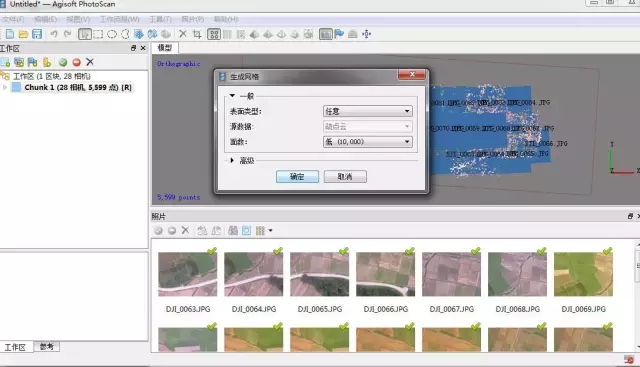Confirm the build mesh dialog with OK button
This screenshot has width=640, height=367.
[x=297, y=176]
